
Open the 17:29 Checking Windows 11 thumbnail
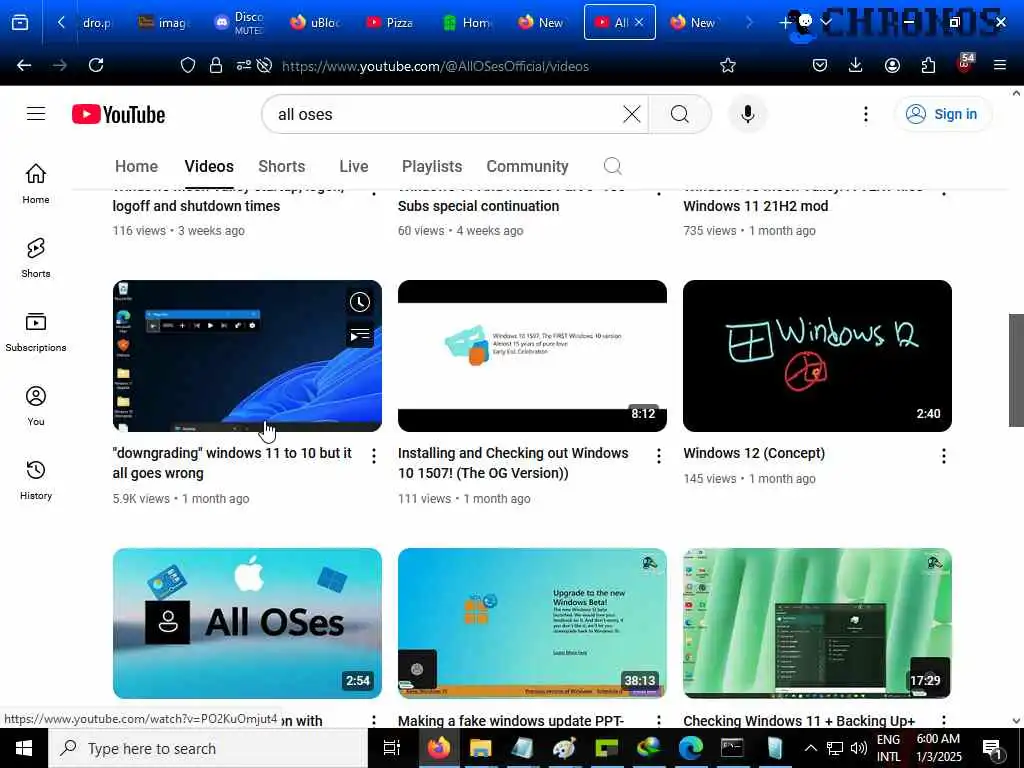coord(817,624)
